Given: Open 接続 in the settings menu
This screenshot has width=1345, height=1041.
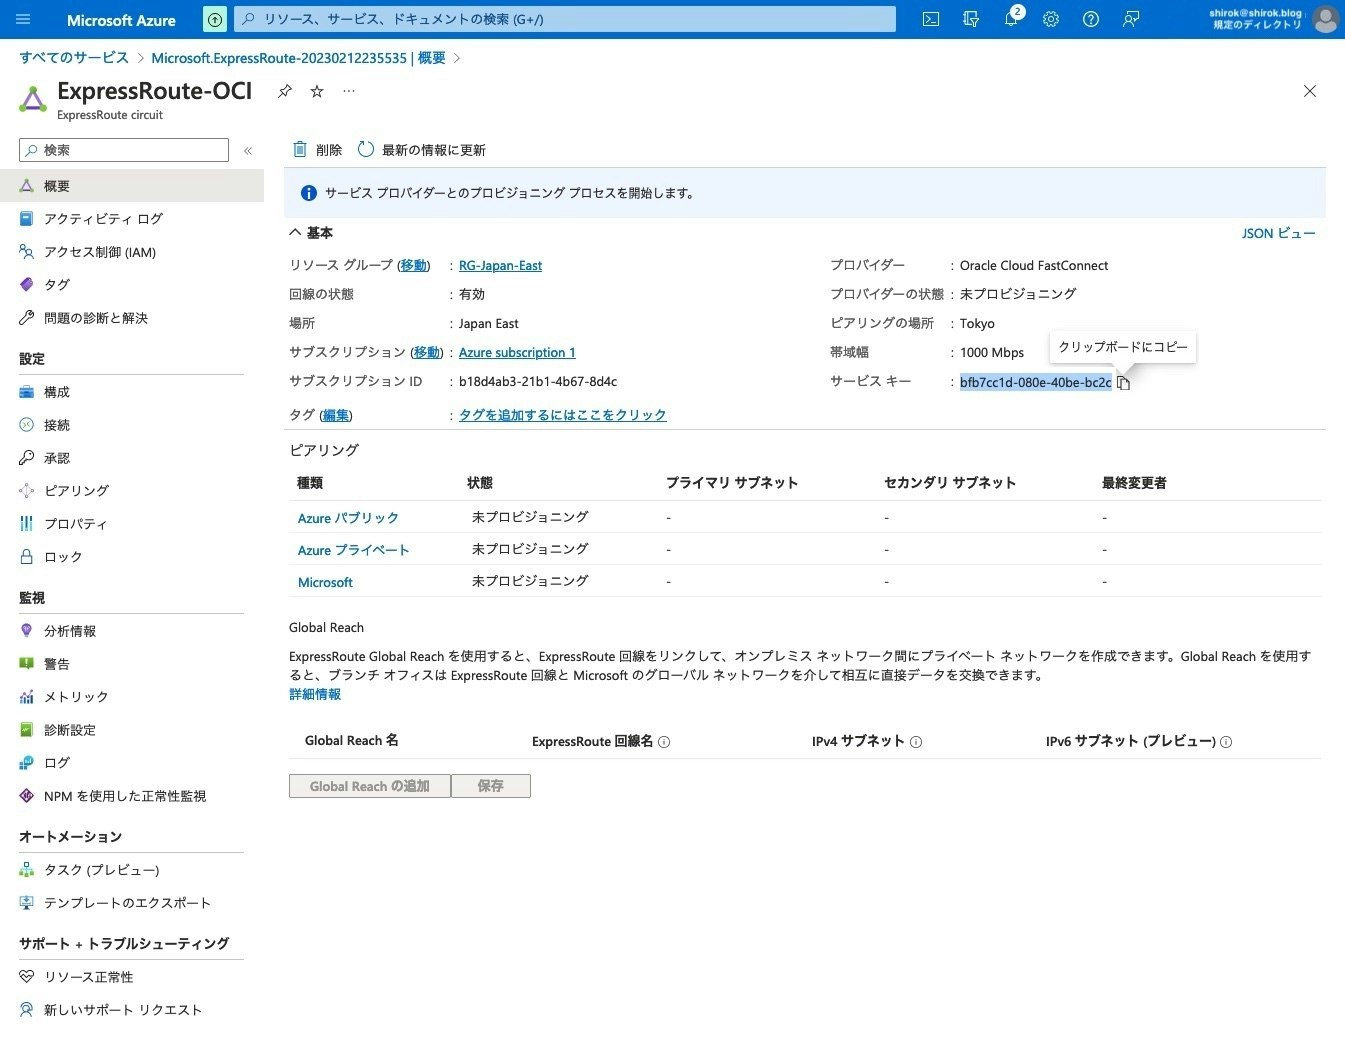Looking at the screenshot, I should [x=56, y=424].
